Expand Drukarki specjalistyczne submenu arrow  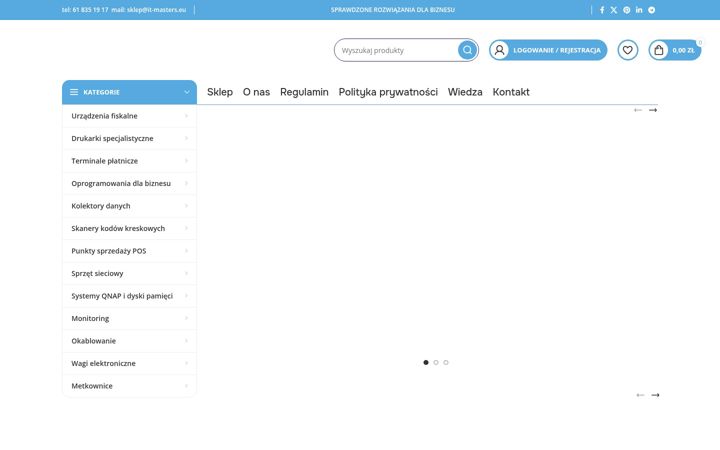pos(186,138)
